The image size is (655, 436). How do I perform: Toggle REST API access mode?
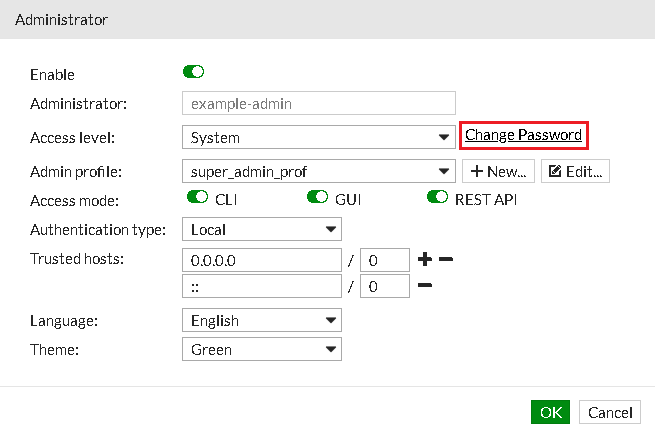click(x=437, y=198)
